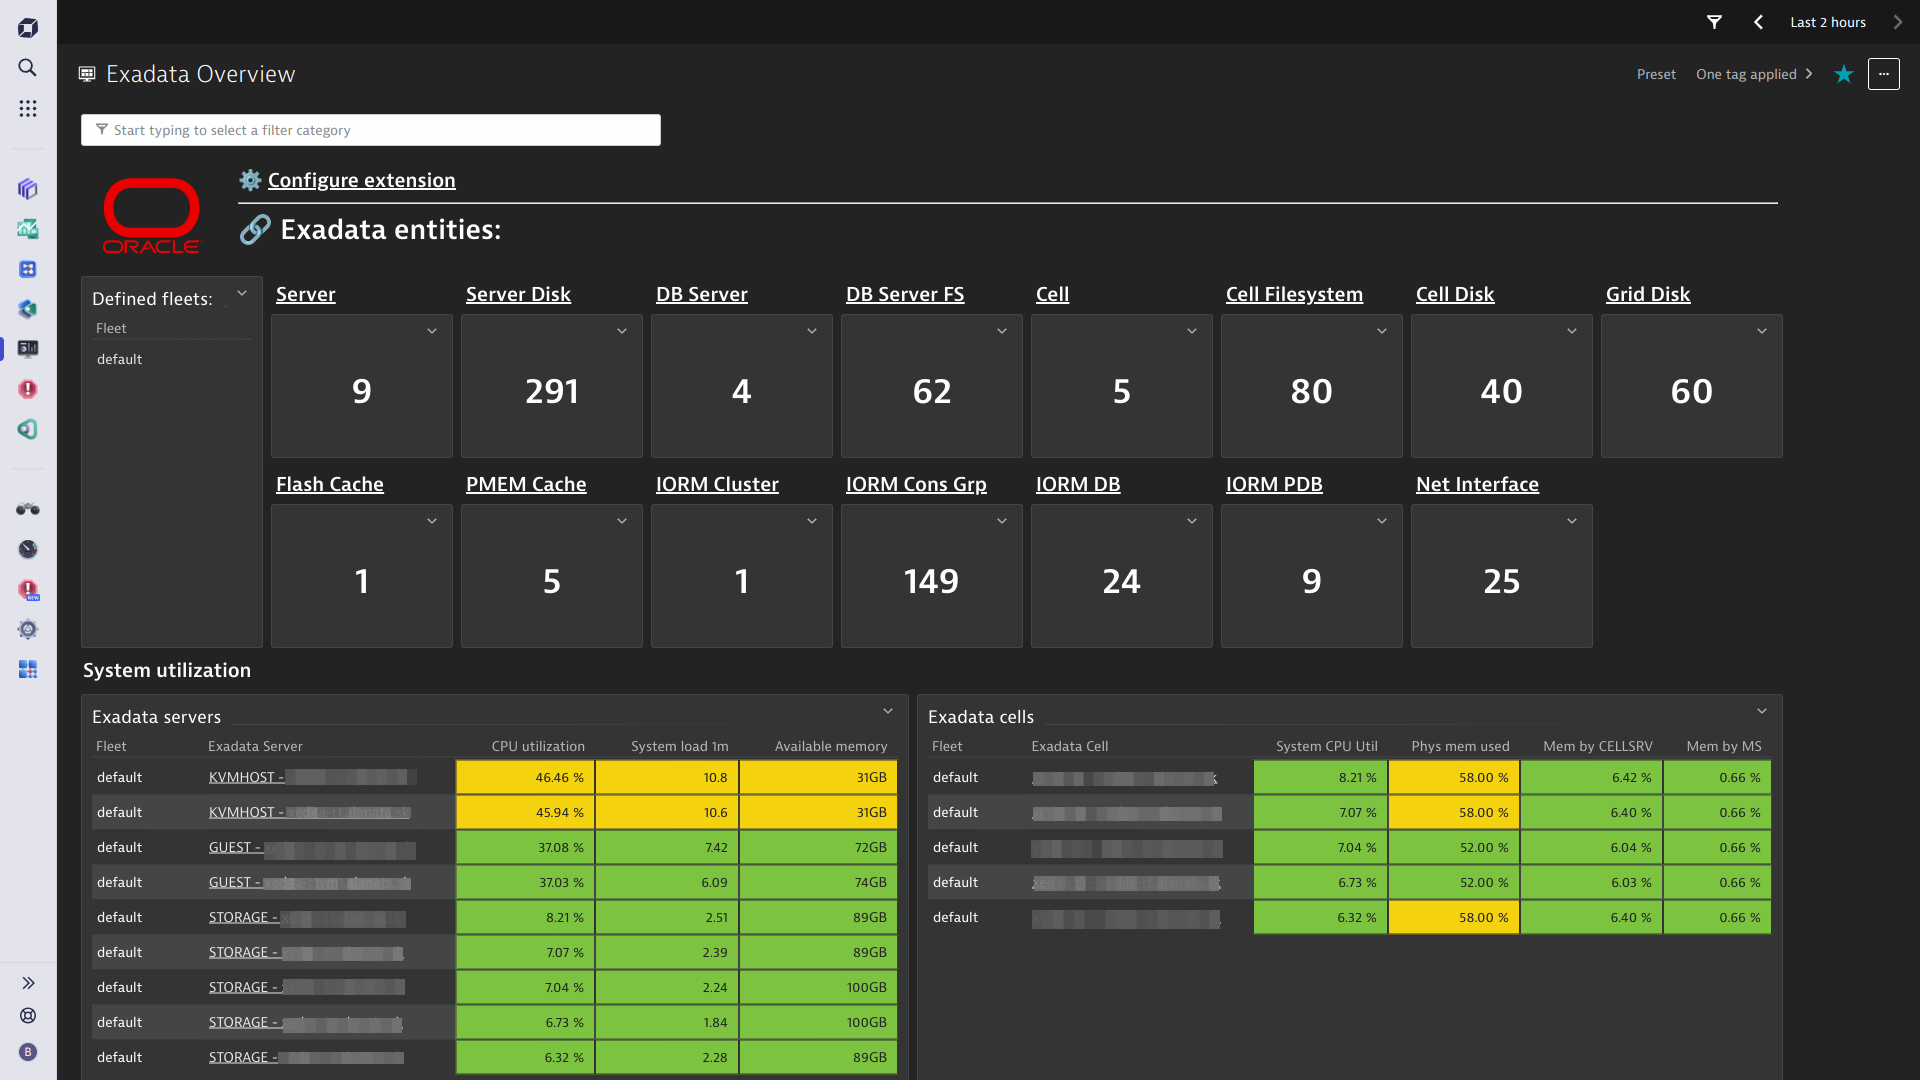This screenshot has height=1080, width=1920.
Task: Open the green chart-house sidebar app
Action: click(28, 229)
